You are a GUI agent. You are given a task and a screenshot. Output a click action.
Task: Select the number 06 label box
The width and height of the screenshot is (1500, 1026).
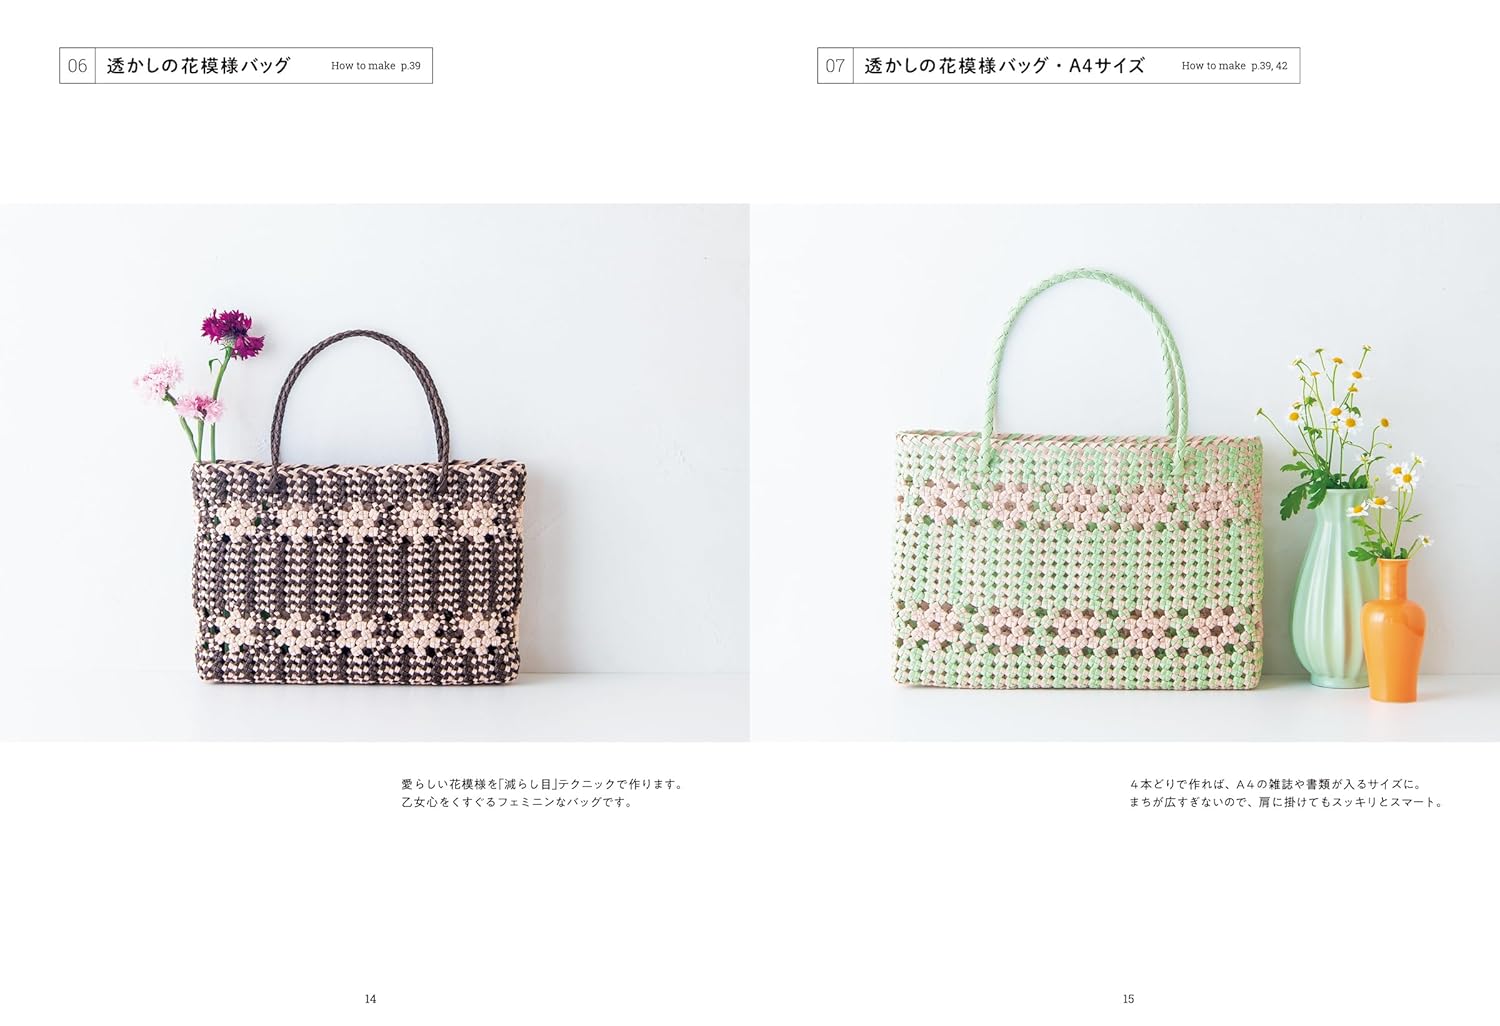click(77, 66)
